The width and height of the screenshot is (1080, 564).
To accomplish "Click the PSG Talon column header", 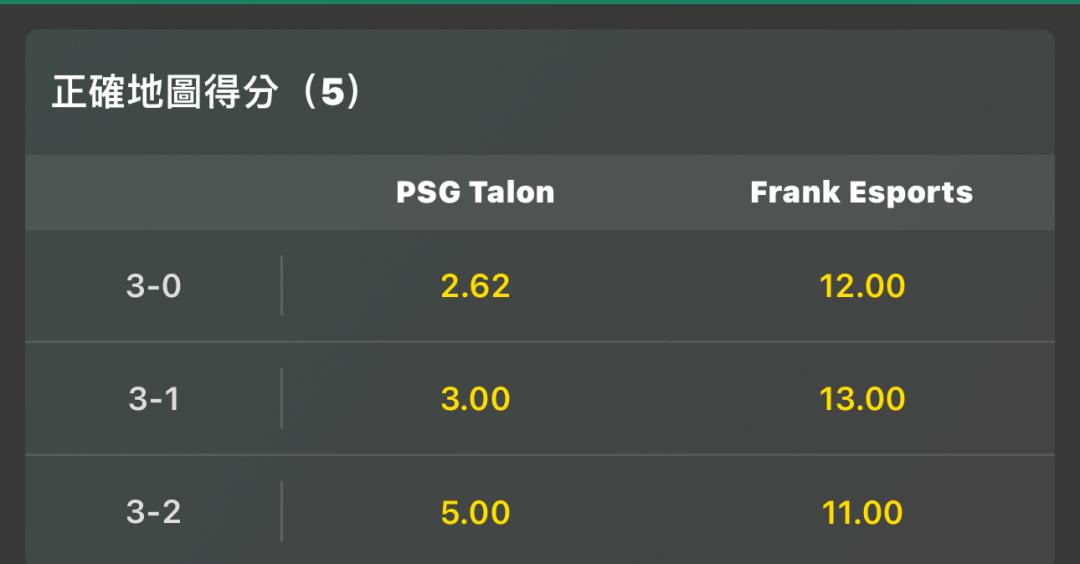I will click(x=475, y=192).
